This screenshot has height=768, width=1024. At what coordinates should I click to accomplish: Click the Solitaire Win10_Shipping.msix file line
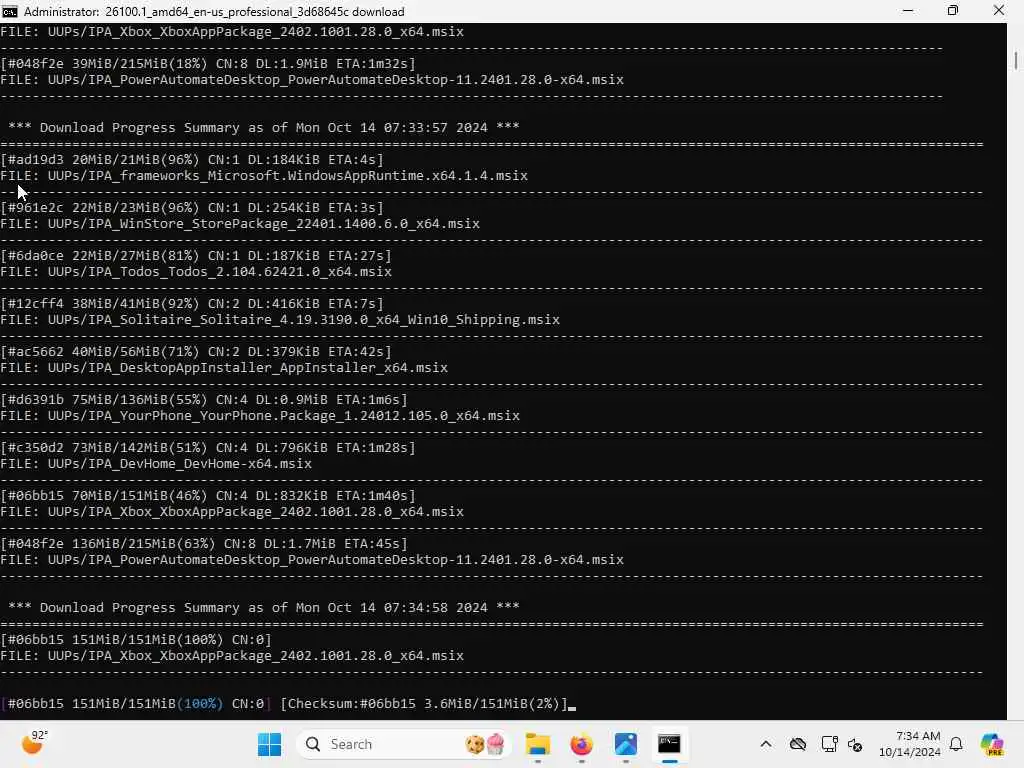pyautogui.click(x=280, y=319)
